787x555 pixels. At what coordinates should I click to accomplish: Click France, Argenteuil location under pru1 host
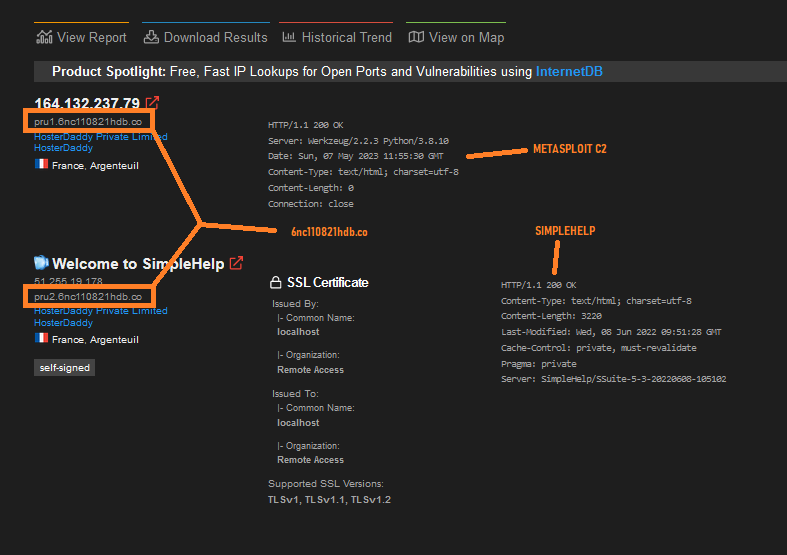95,166
